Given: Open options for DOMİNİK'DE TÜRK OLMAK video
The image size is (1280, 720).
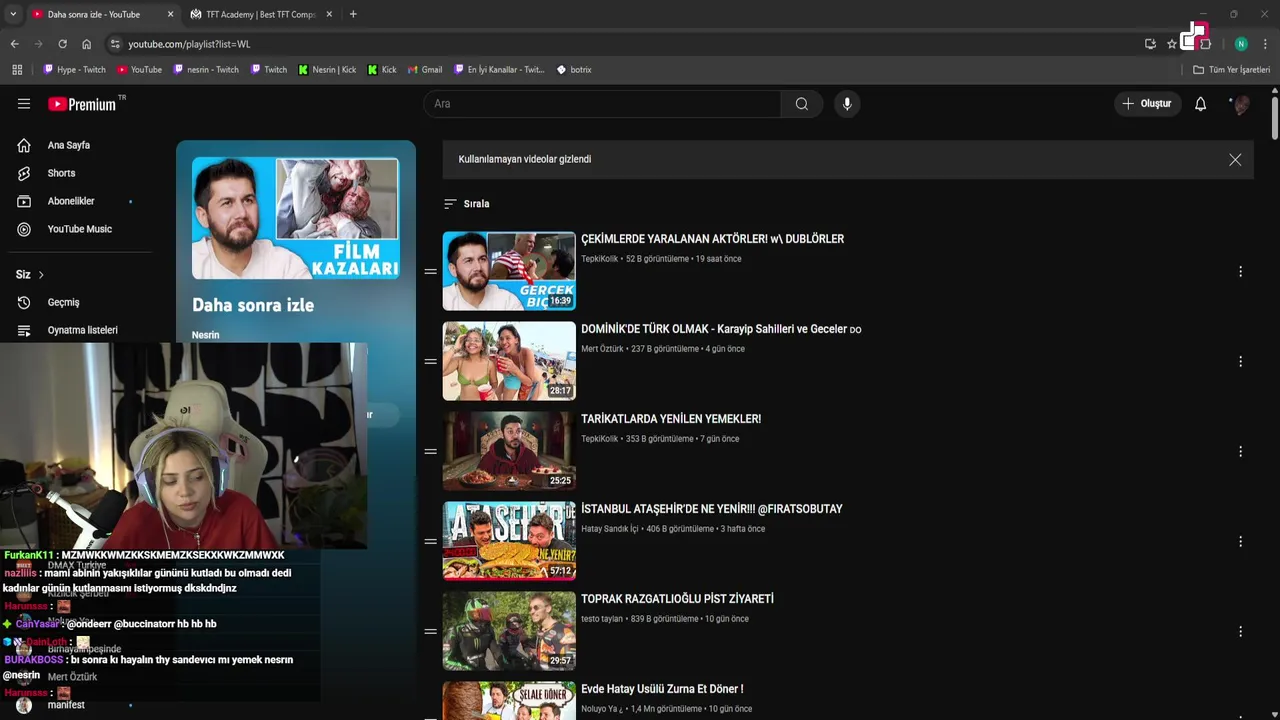Looking at the screenshot, I should point(1240,362).
